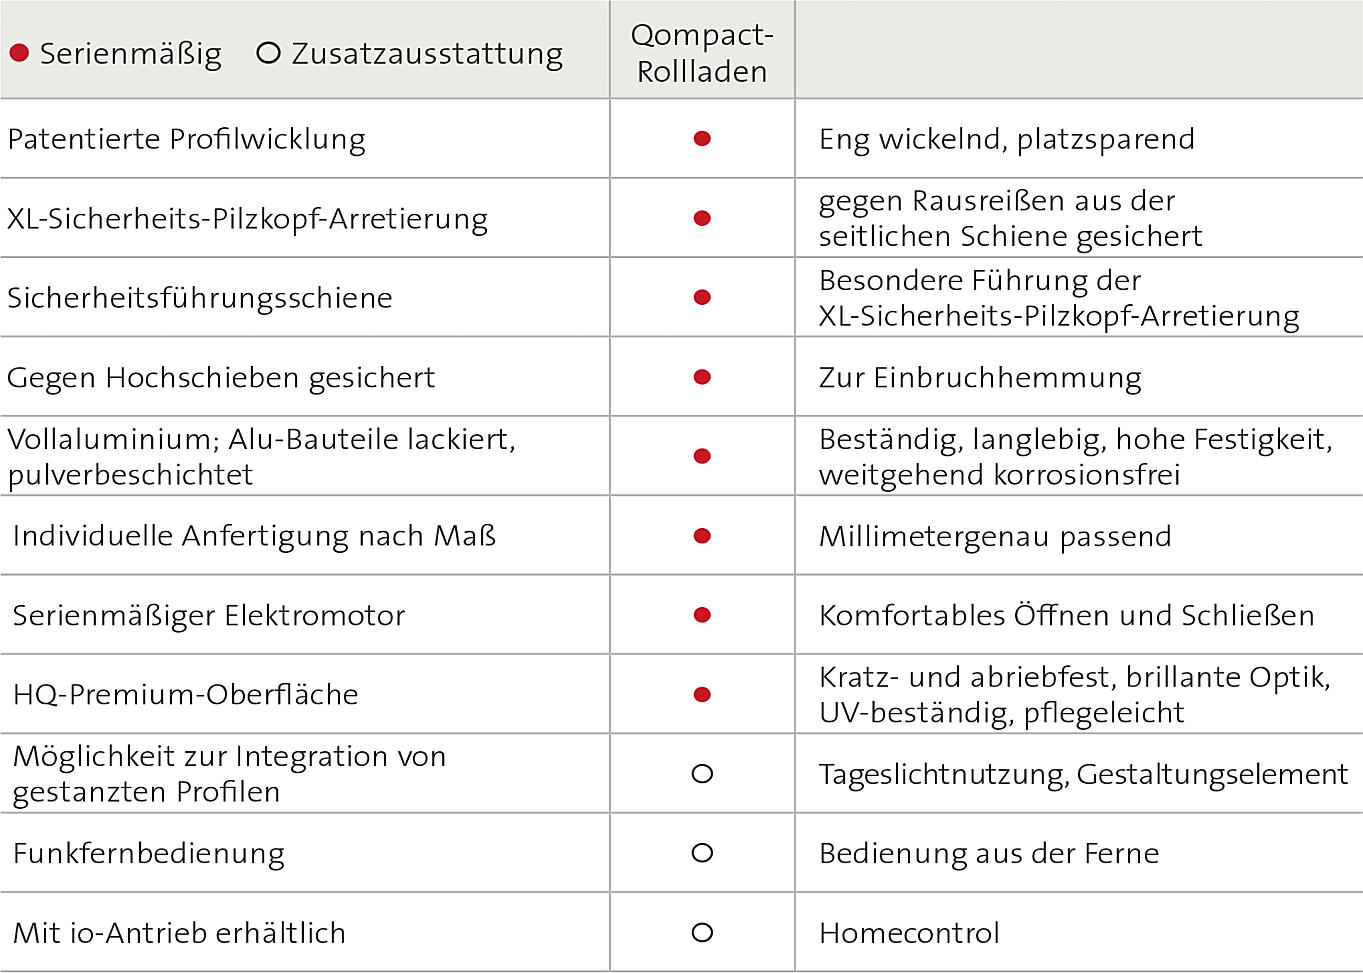Click the Serienmäßig legend label
1363x973 pixels.
coord(130,54)
